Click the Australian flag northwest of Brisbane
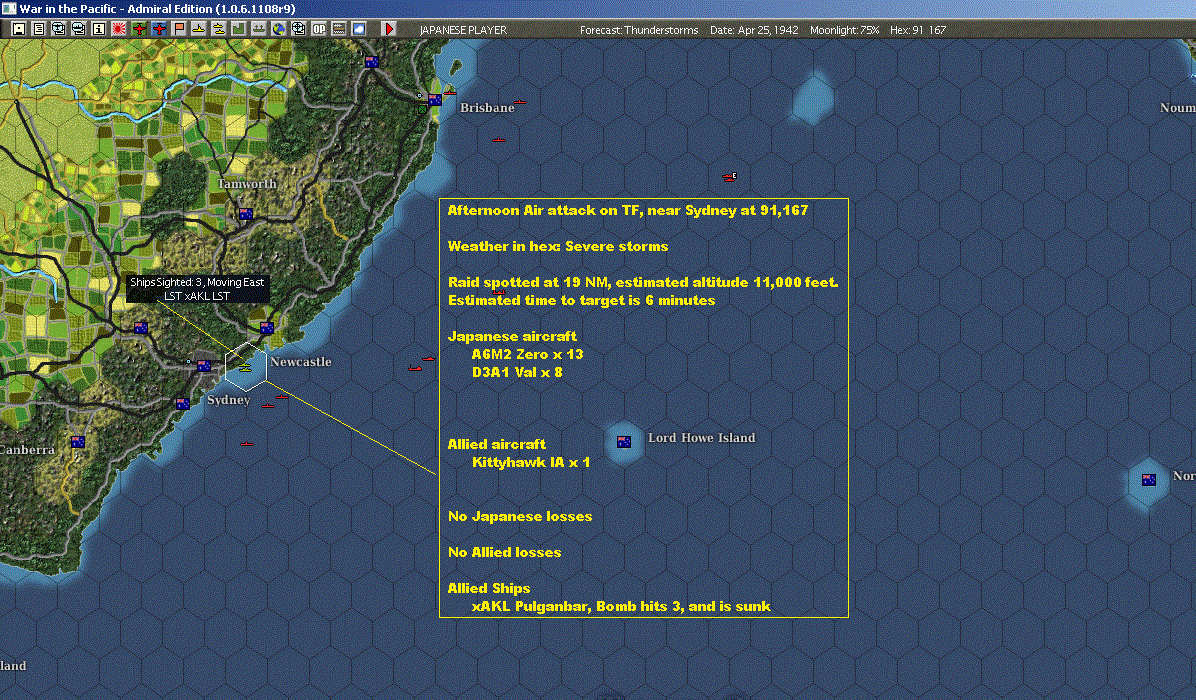This screenshot has width=1196, height=700. point(371,62)
